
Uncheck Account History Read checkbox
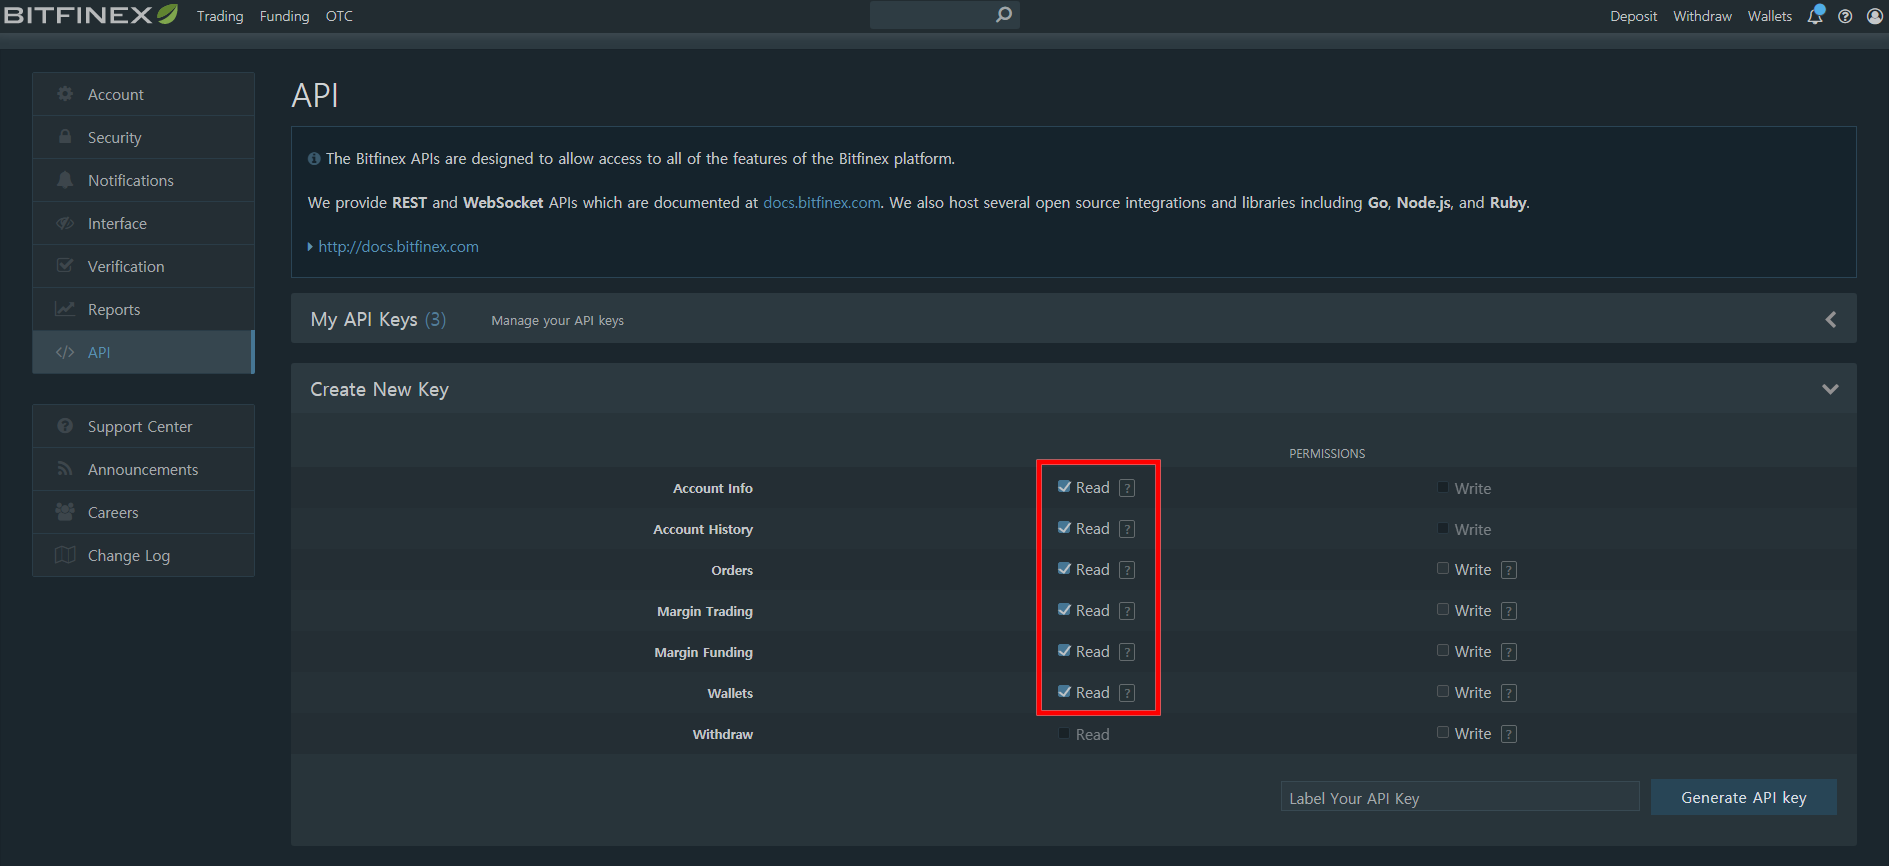click(x=1064, y=528)
